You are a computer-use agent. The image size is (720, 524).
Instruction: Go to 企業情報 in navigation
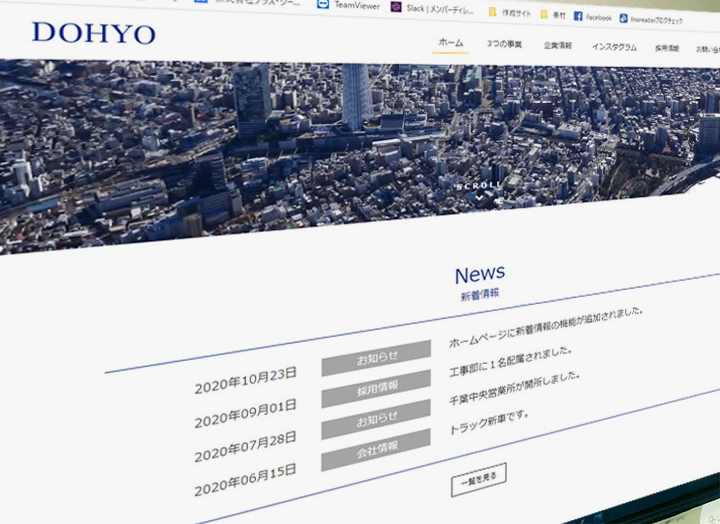(x=557, y=46)
